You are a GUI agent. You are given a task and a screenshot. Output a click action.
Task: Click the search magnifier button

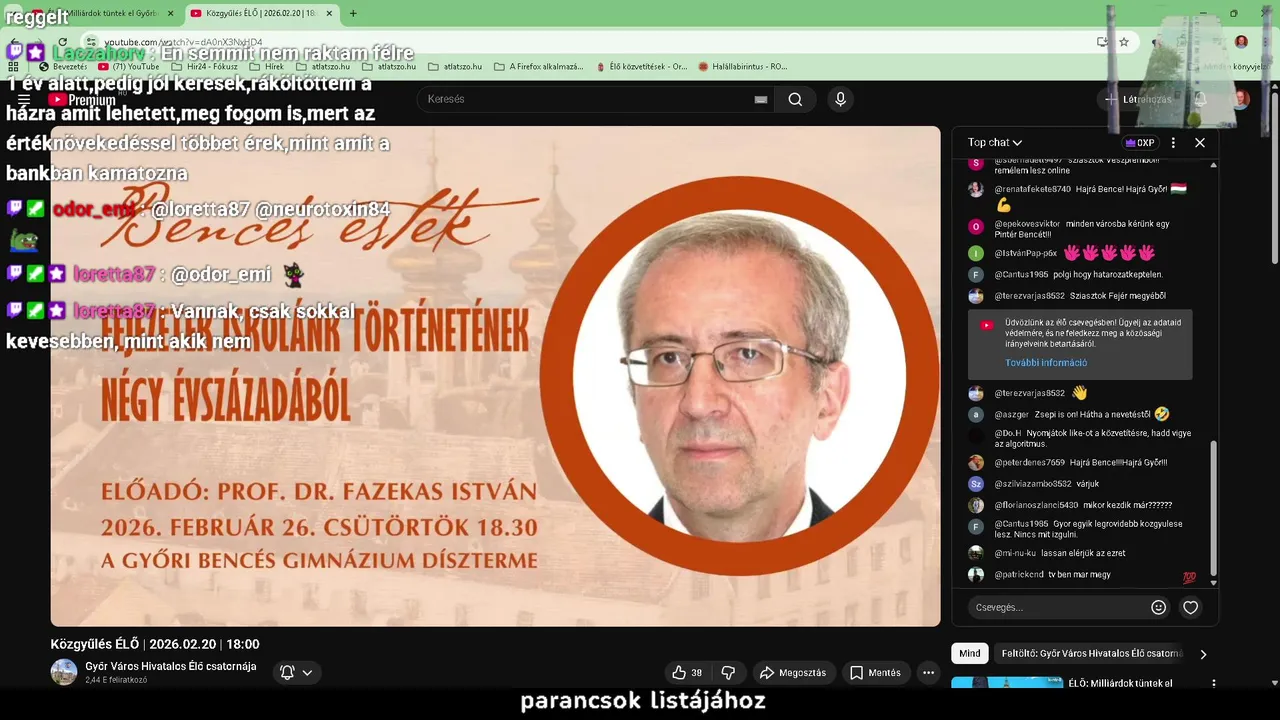click(x=795, y=99)
